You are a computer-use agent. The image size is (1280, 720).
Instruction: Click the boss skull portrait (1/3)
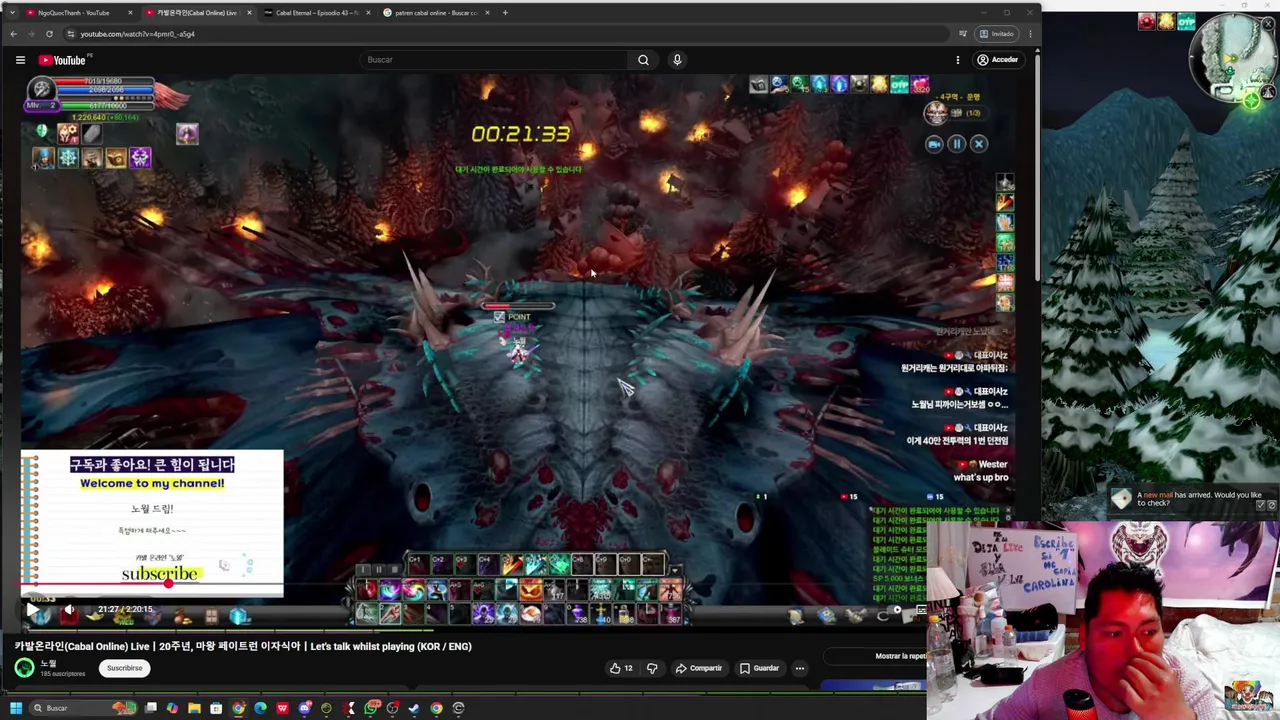coord(936,112)
